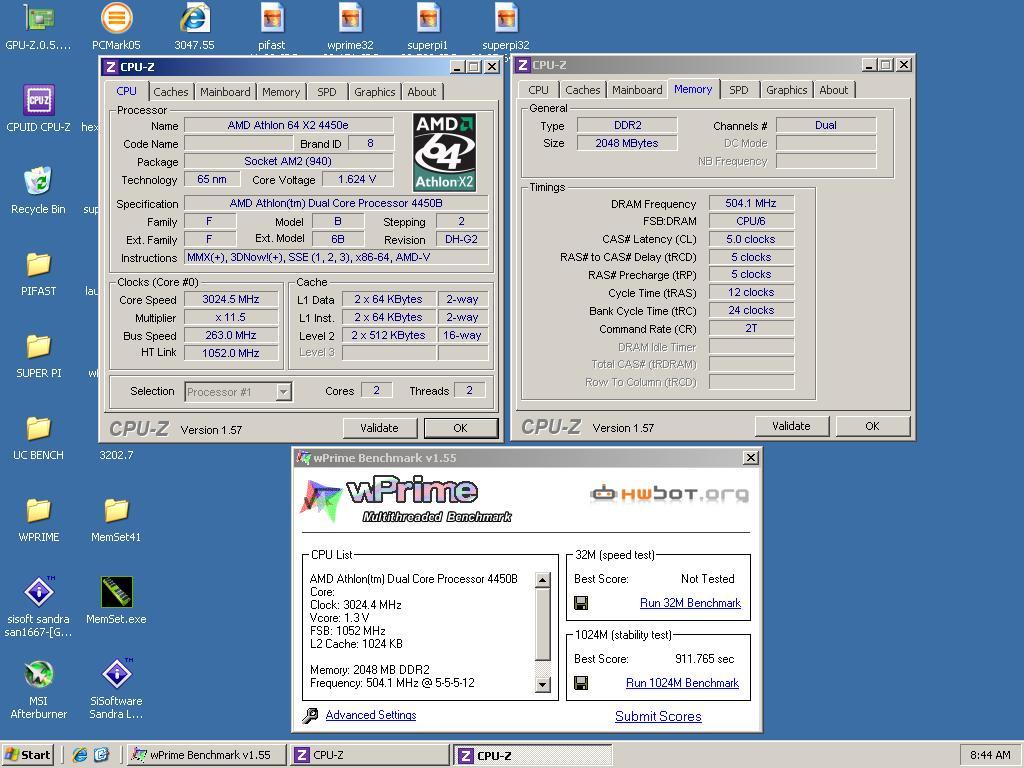This screenshot has width=1024, height=768.
Task: Click the AMD Athlon X2 logo image
Action: 444,152
